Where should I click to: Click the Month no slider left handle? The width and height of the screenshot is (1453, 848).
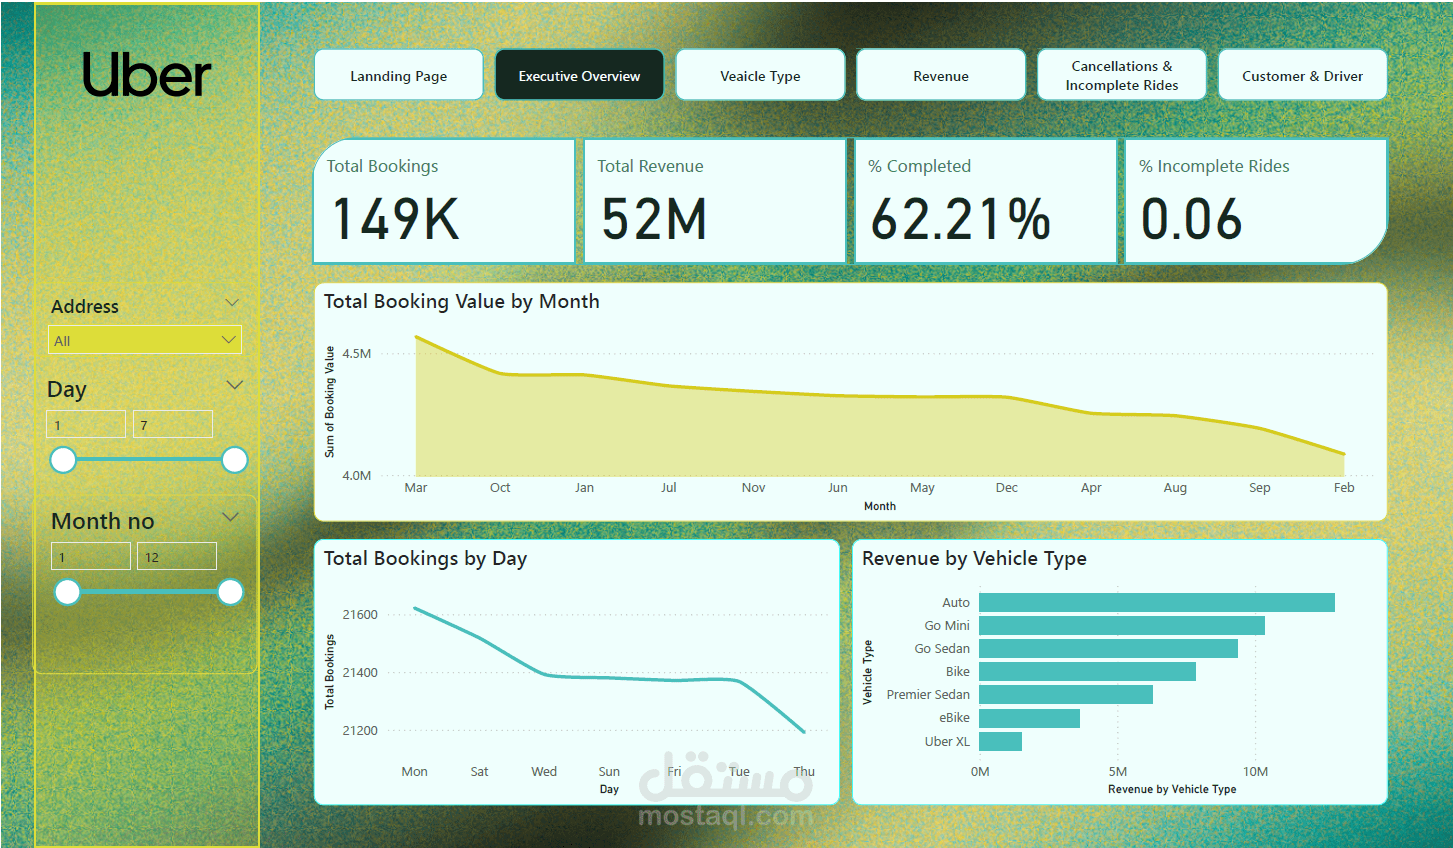(x=67, y=592)
